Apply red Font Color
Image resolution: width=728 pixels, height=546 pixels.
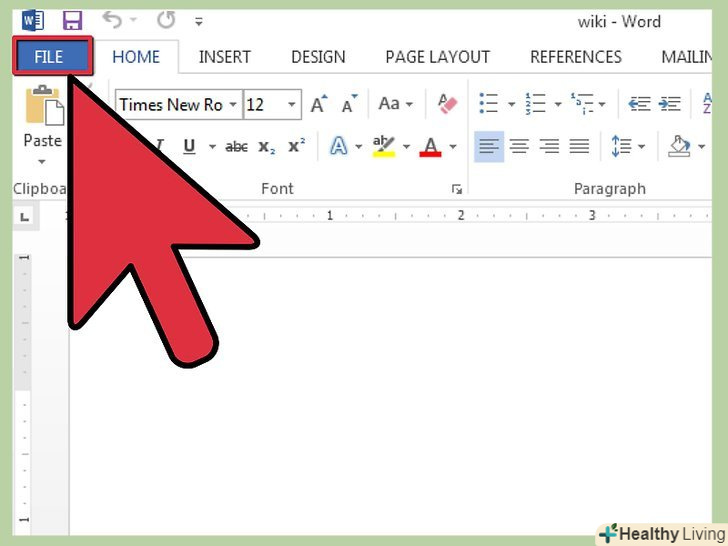[x=430, y=147]
